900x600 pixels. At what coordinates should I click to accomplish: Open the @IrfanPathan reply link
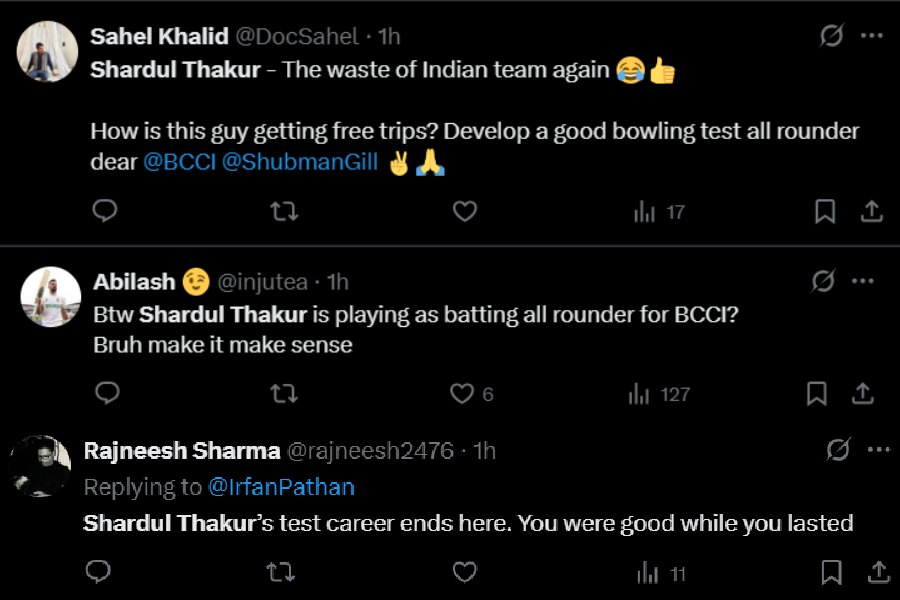(x=281, y=487)
